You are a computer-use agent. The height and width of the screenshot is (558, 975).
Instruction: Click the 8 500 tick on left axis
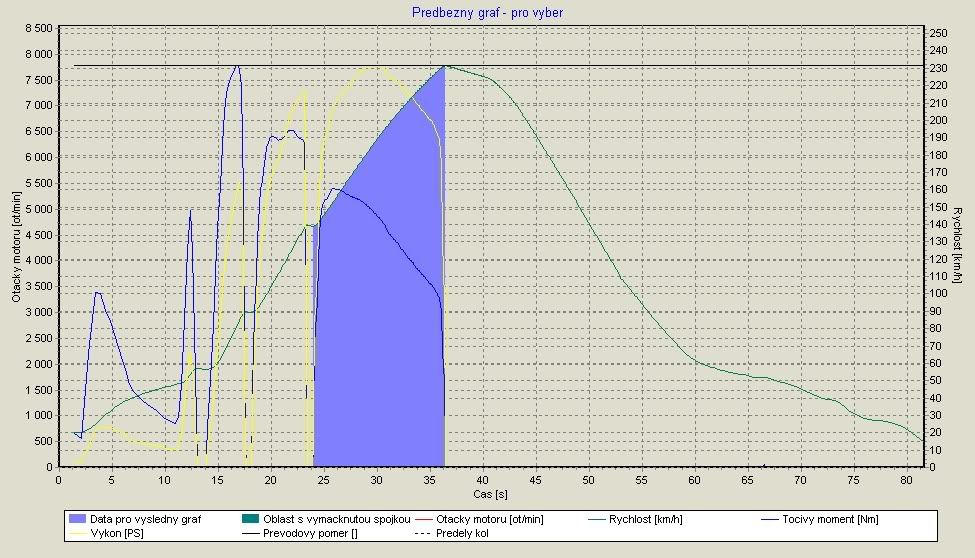coord(38,28)
